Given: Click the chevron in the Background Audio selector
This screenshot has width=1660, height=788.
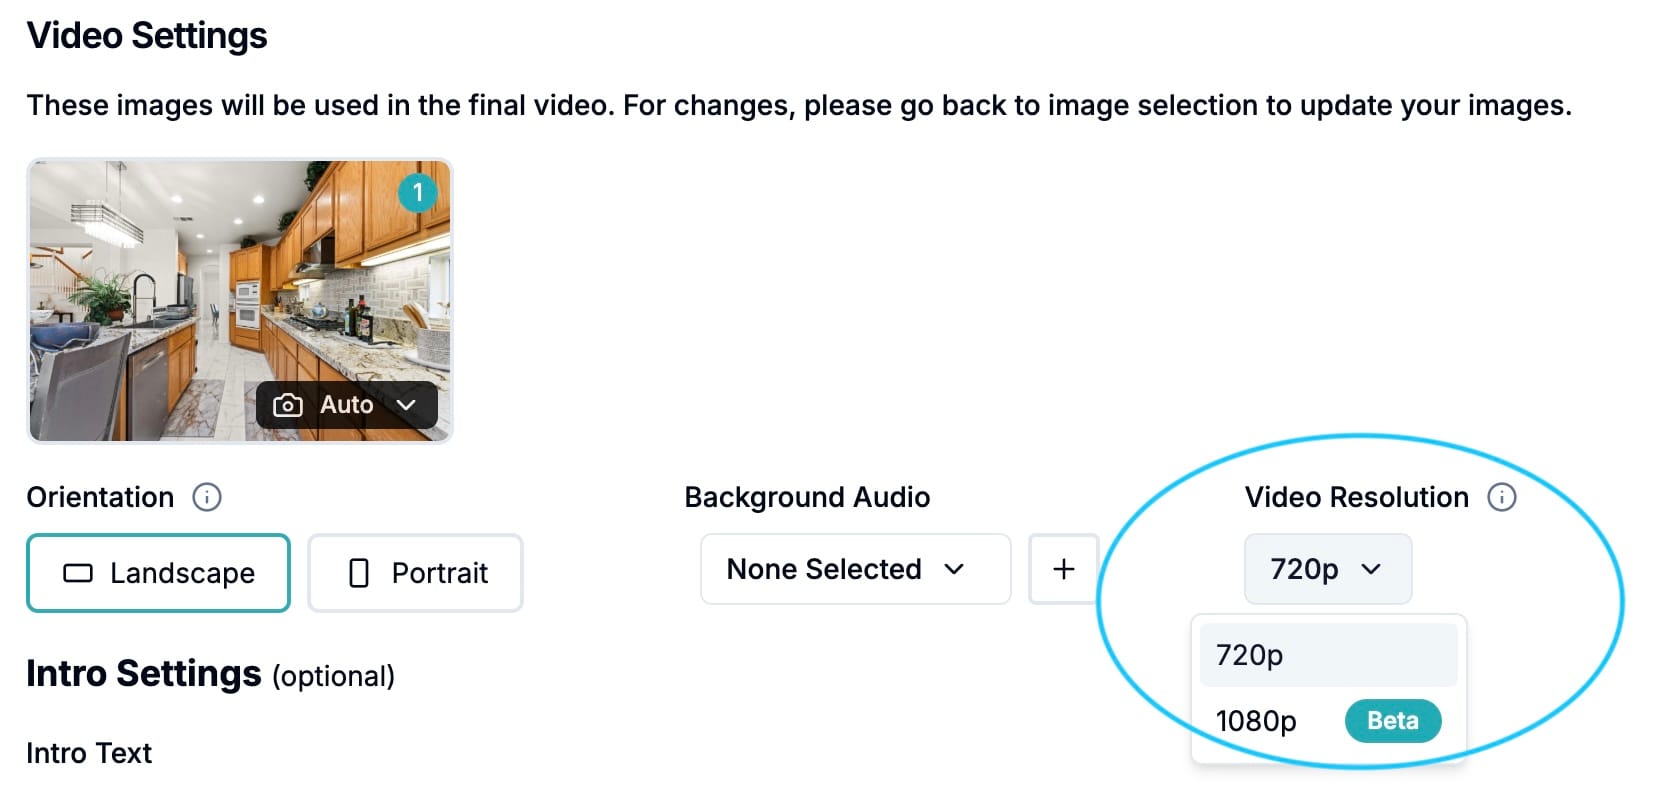Looking at the screenshot, I should click(954, 569).
